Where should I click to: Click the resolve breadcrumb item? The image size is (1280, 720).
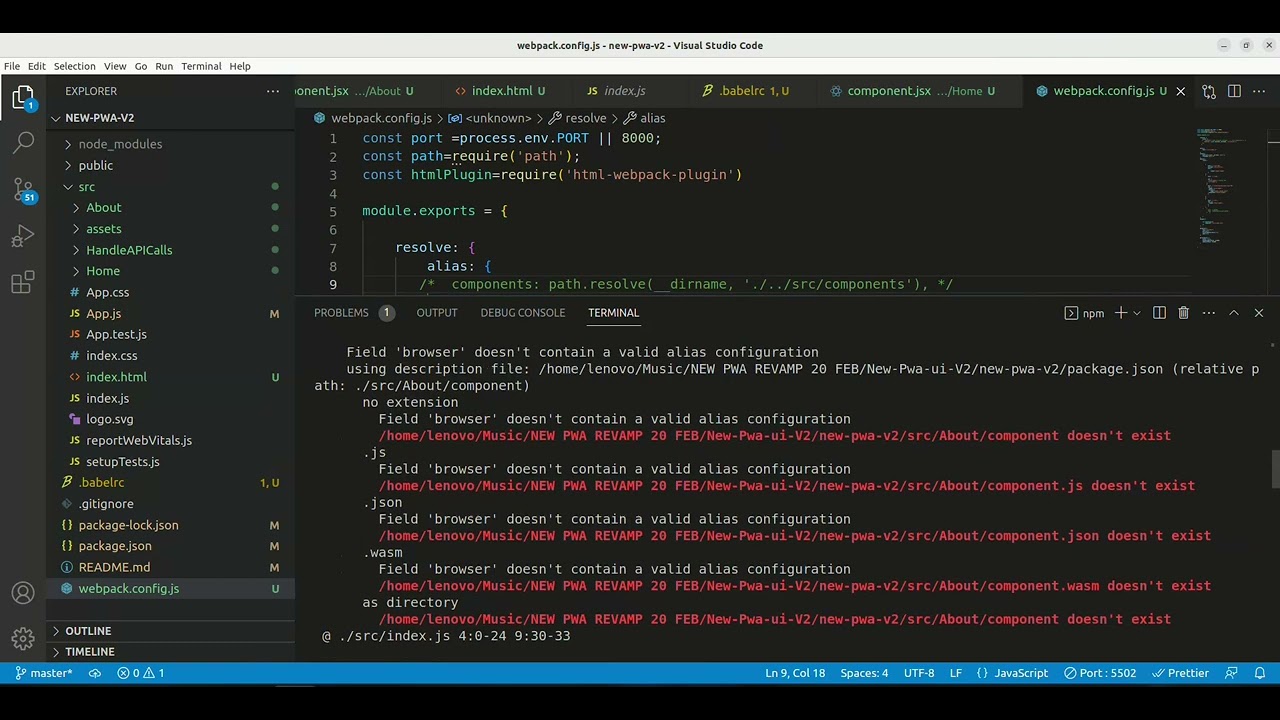(x=579, y=118)
